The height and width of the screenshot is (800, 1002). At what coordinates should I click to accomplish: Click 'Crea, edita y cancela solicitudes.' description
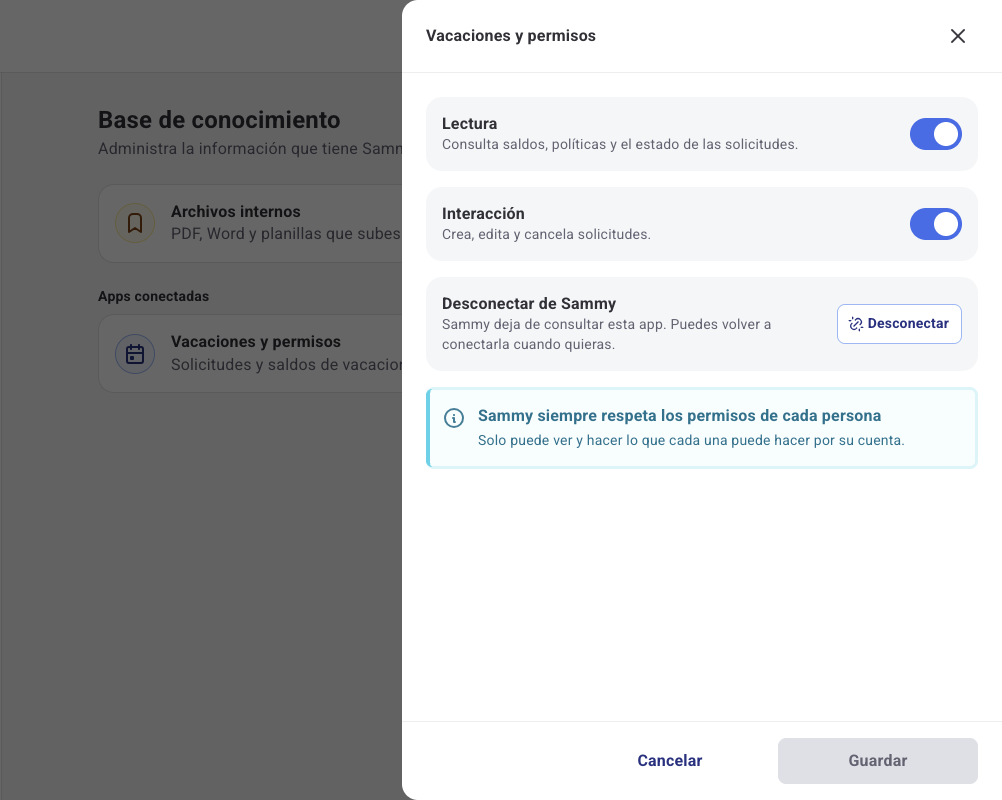coord(546,235)
